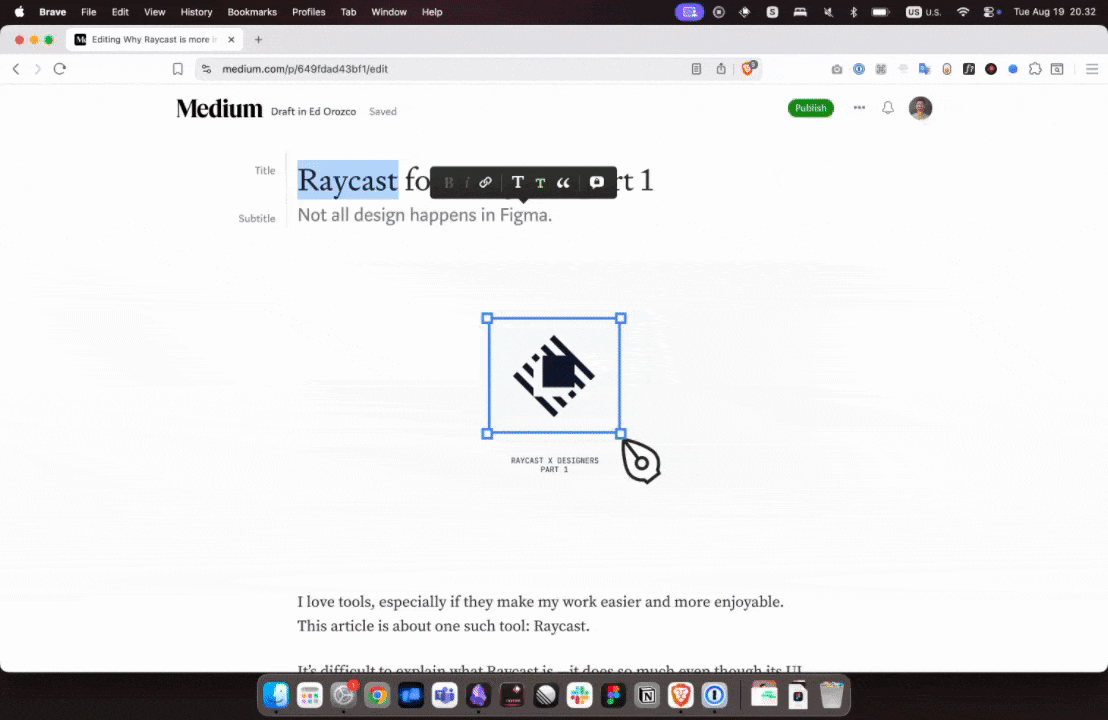Click the purple screen recording indicator
1108x720 pixels.
689,12
